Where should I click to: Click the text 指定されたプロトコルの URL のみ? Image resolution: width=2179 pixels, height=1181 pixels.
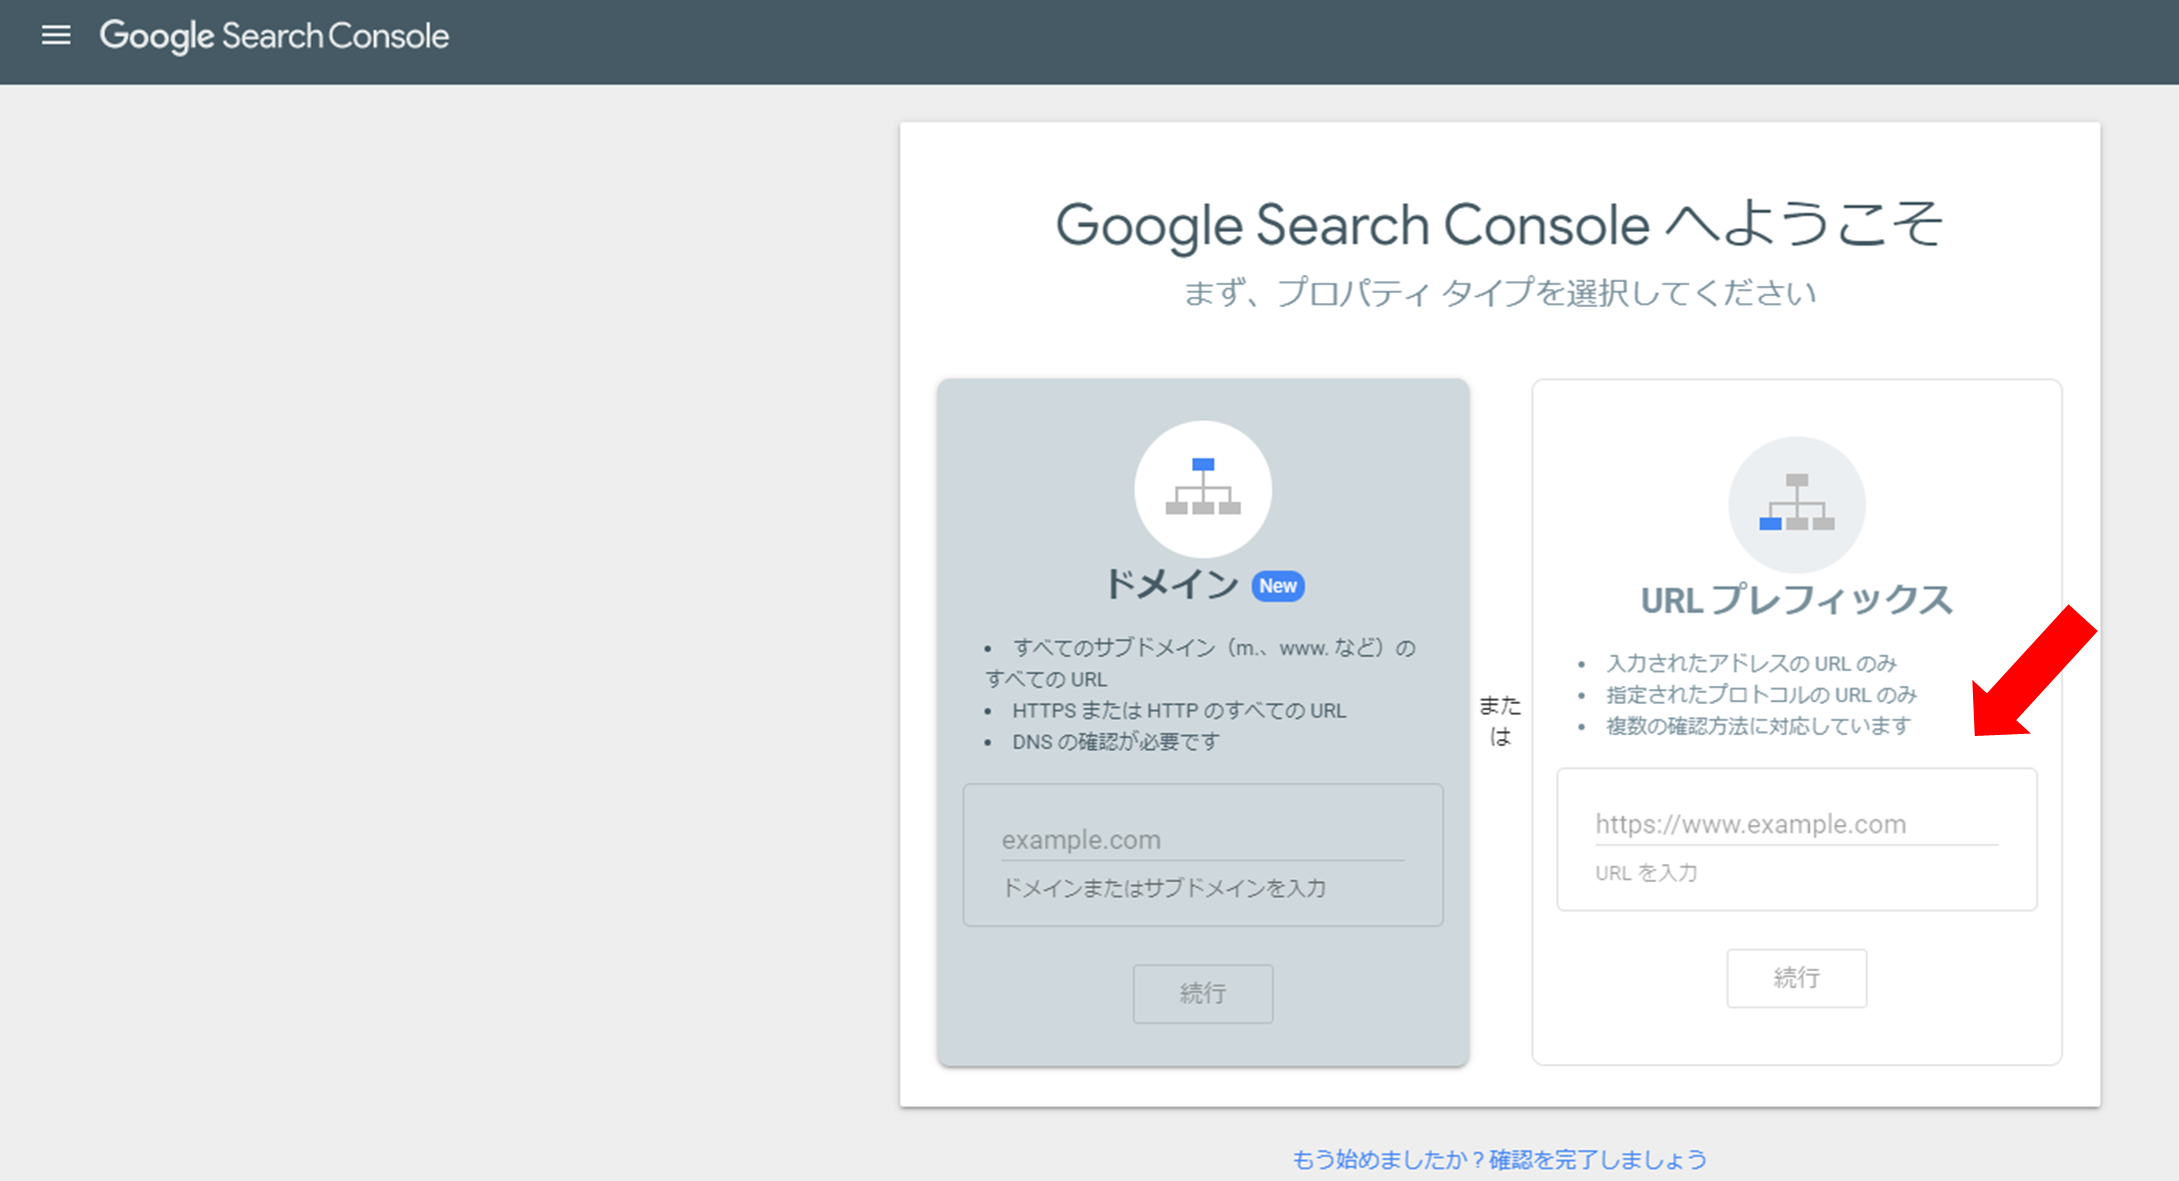pos(1761,694)
